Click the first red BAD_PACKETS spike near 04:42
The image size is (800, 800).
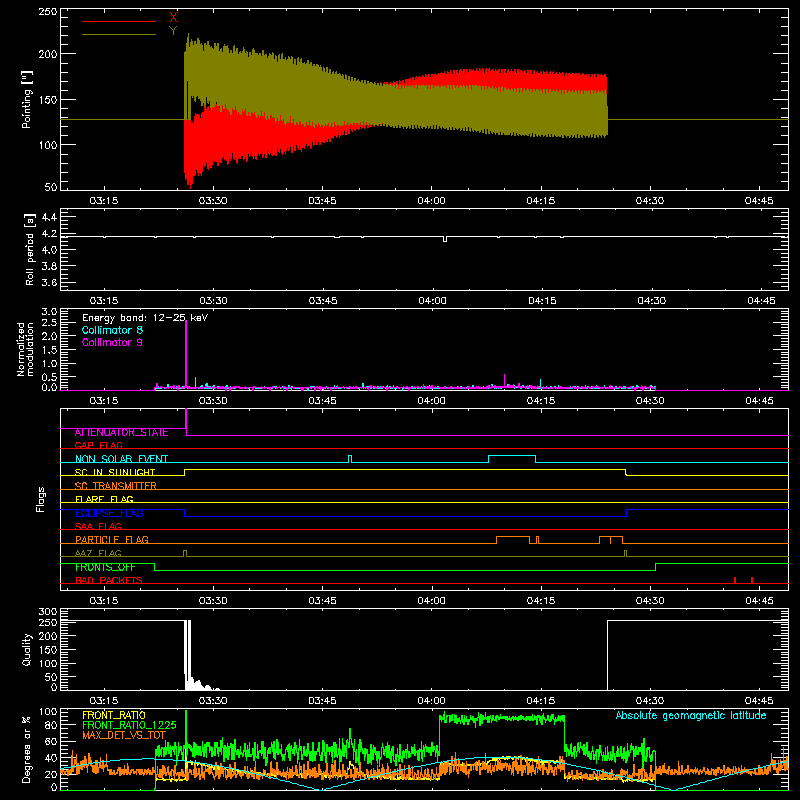point(735,580)
